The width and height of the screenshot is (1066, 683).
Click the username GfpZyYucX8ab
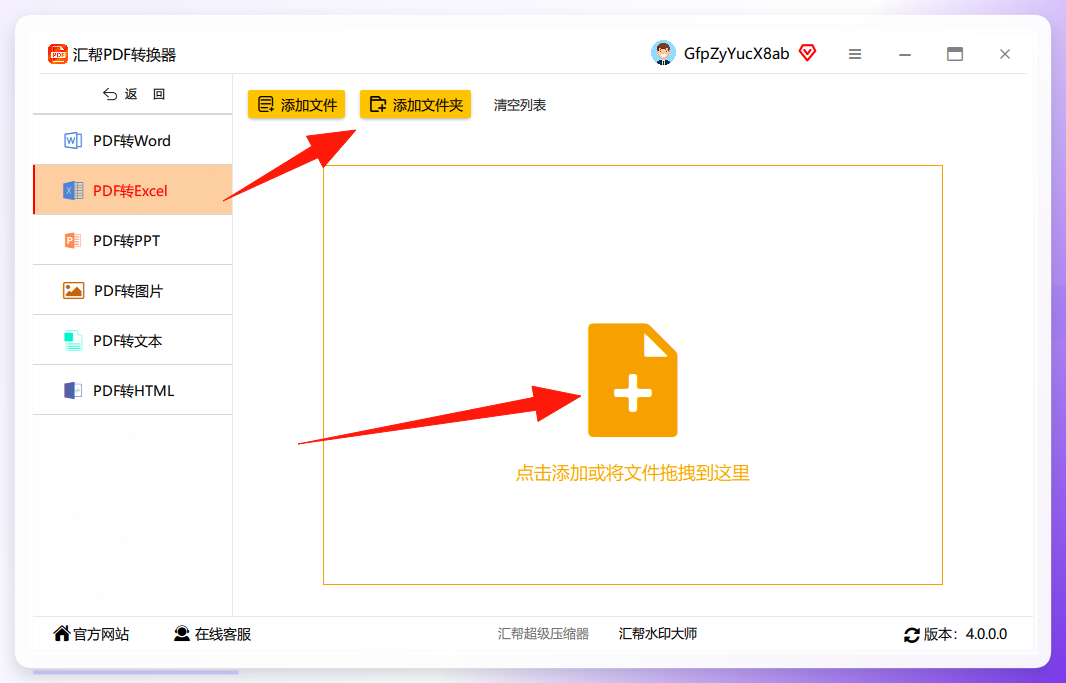click(736, 54)
